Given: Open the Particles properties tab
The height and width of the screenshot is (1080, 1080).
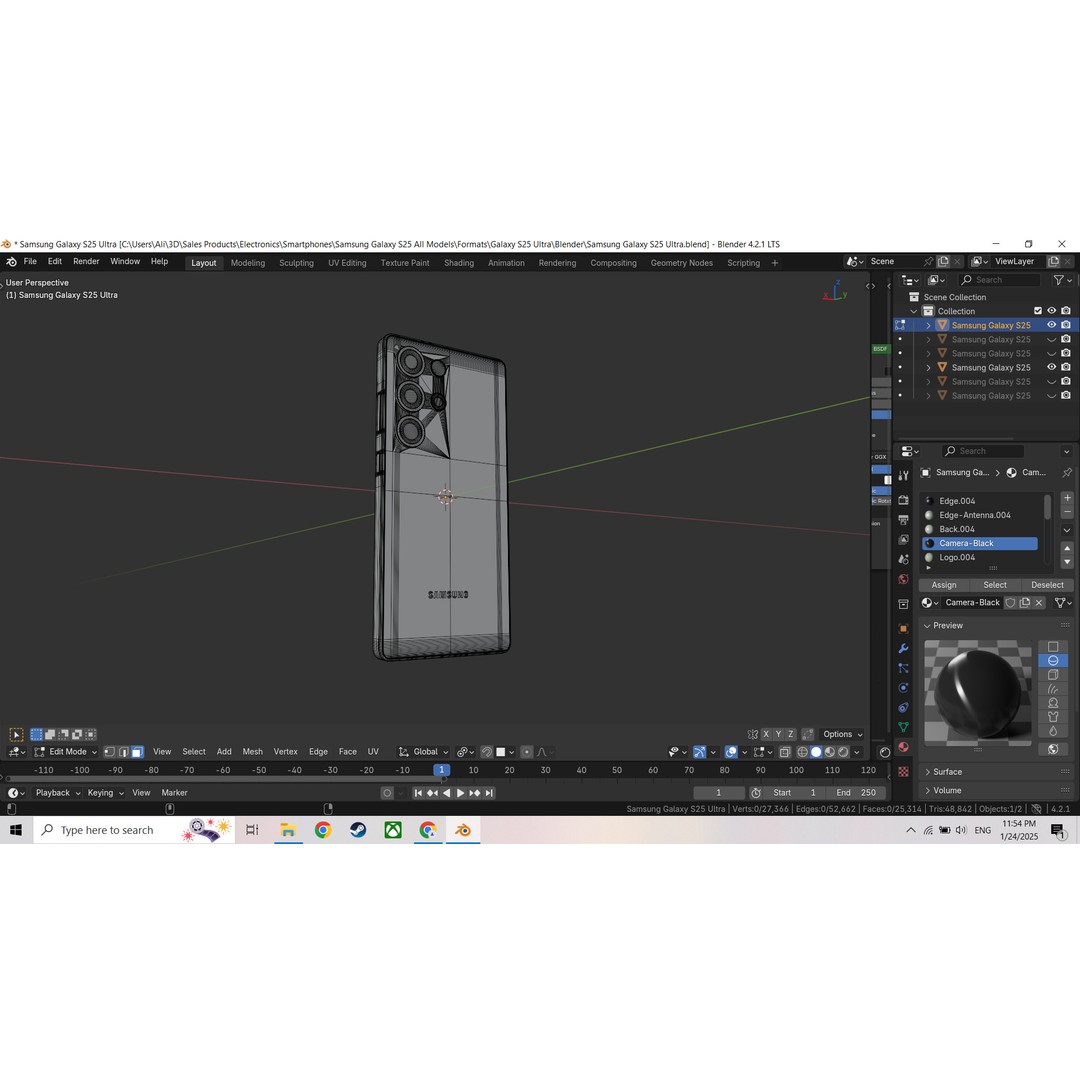Looking at the screenshot, I should 903,668.
